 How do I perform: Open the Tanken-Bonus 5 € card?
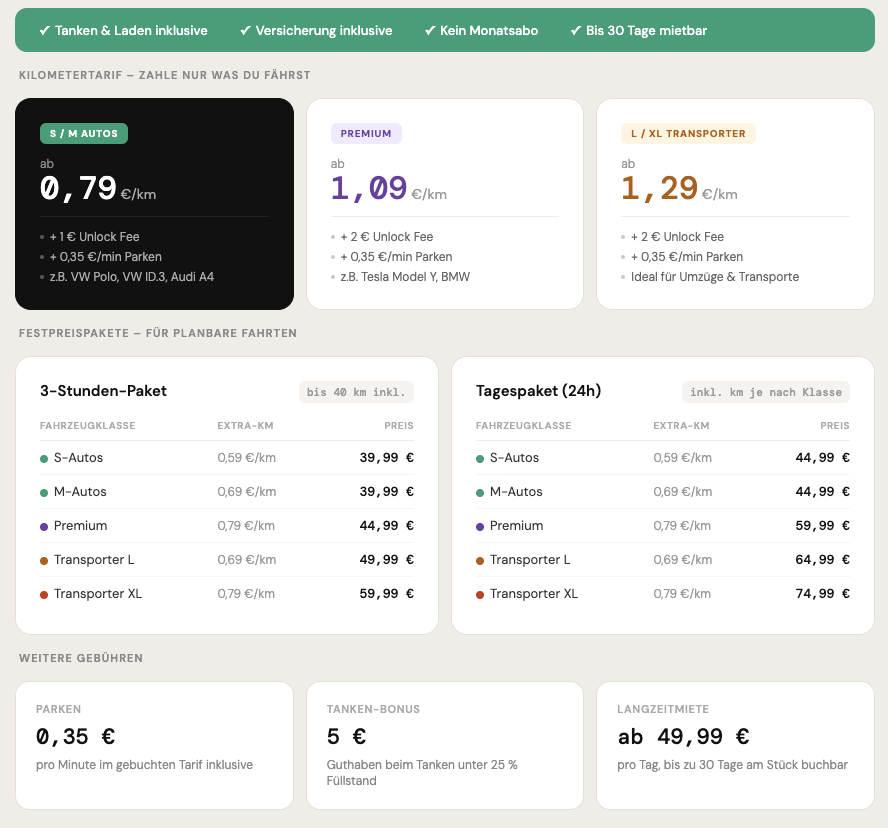click(445, 745)
